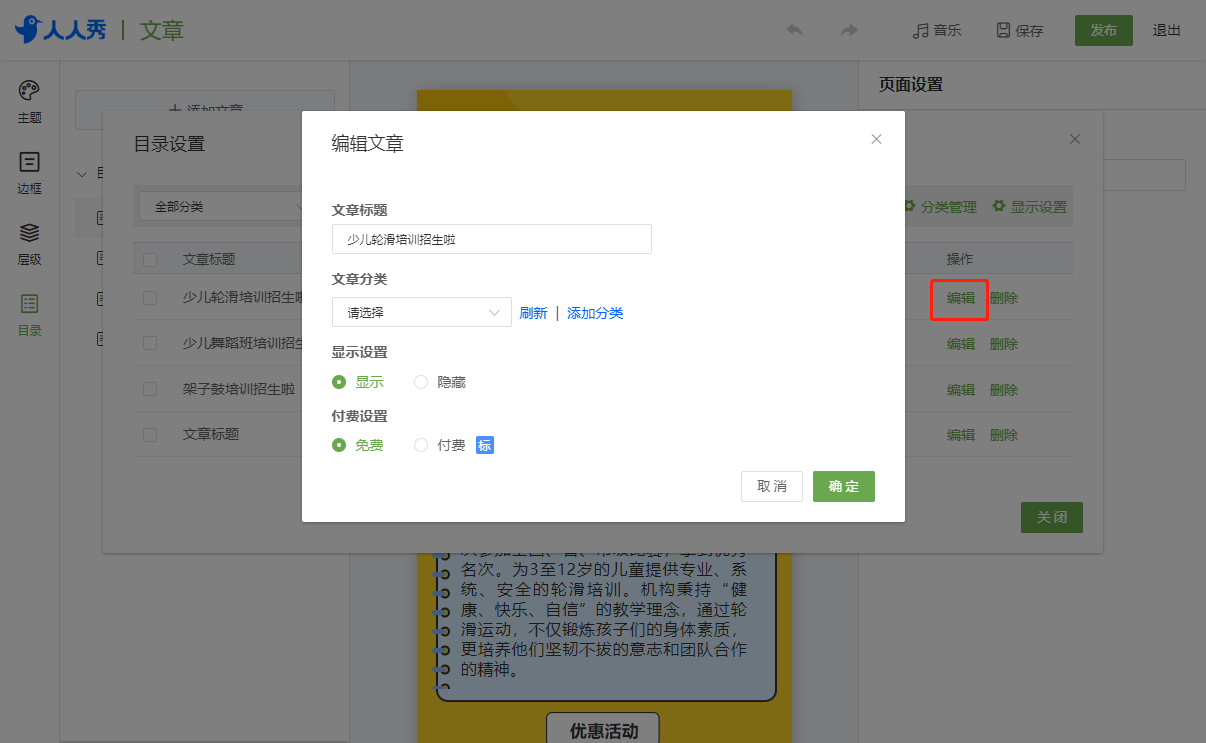Click the 关闭 button in 目录设置

coord(1052,518)
